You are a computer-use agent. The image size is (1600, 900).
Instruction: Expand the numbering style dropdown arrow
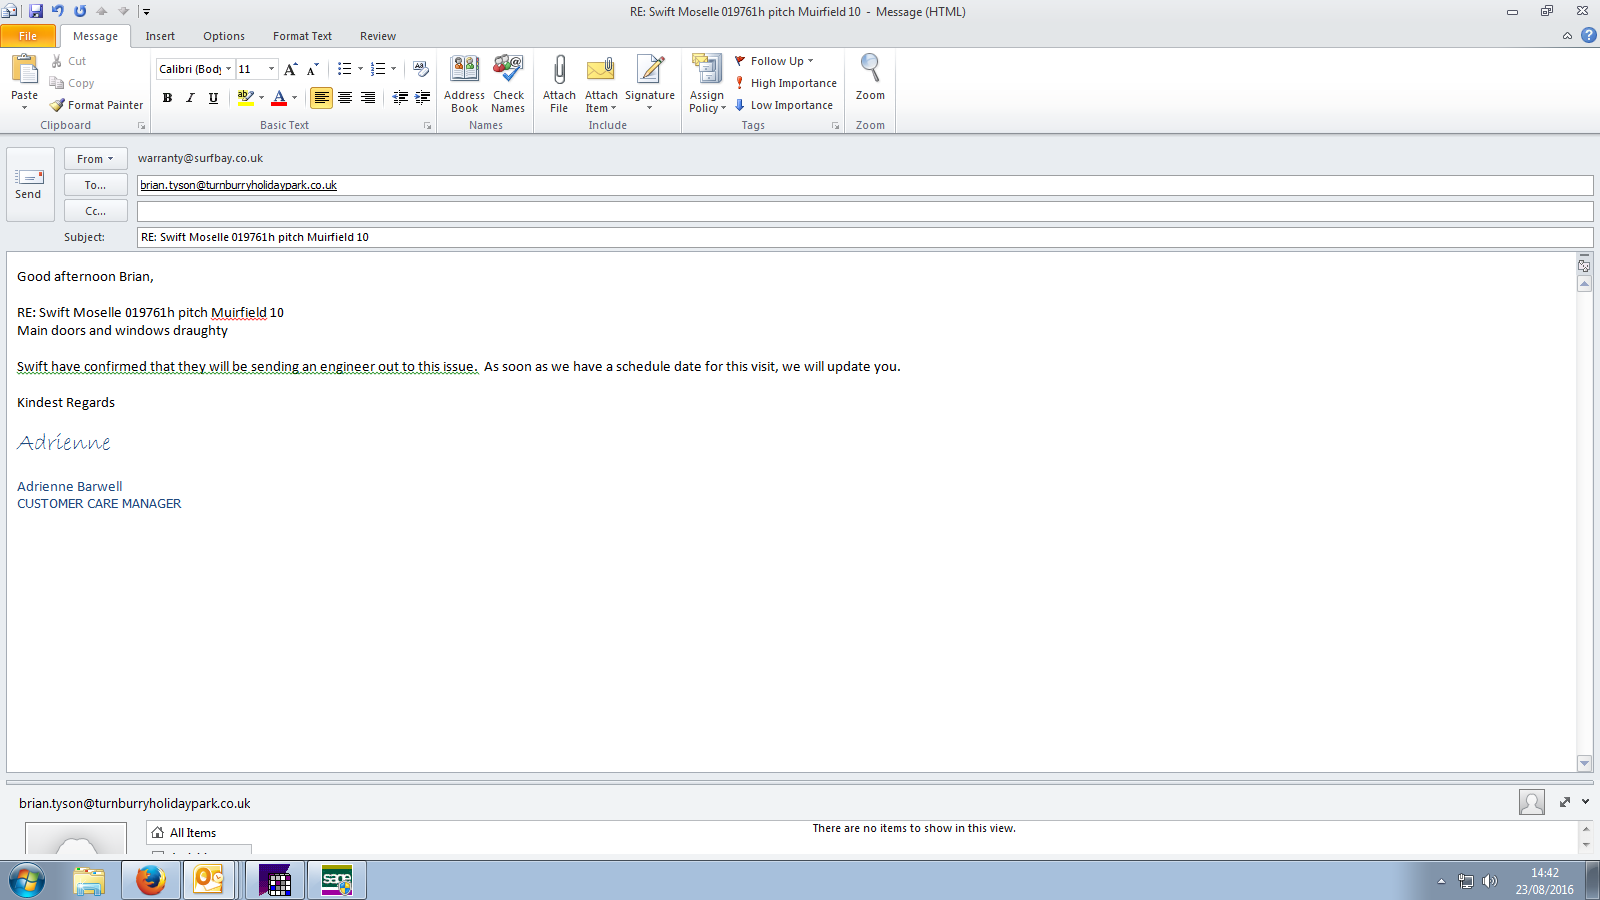393,69
